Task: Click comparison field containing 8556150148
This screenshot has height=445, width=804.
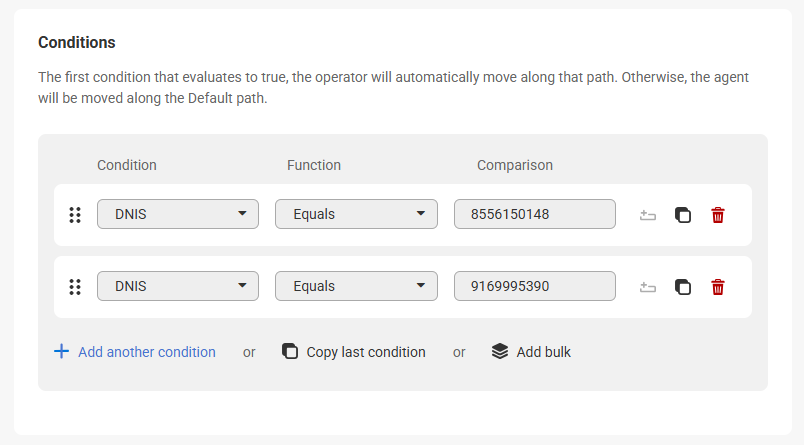Action: pyautogui.click(x=534, y=214)
